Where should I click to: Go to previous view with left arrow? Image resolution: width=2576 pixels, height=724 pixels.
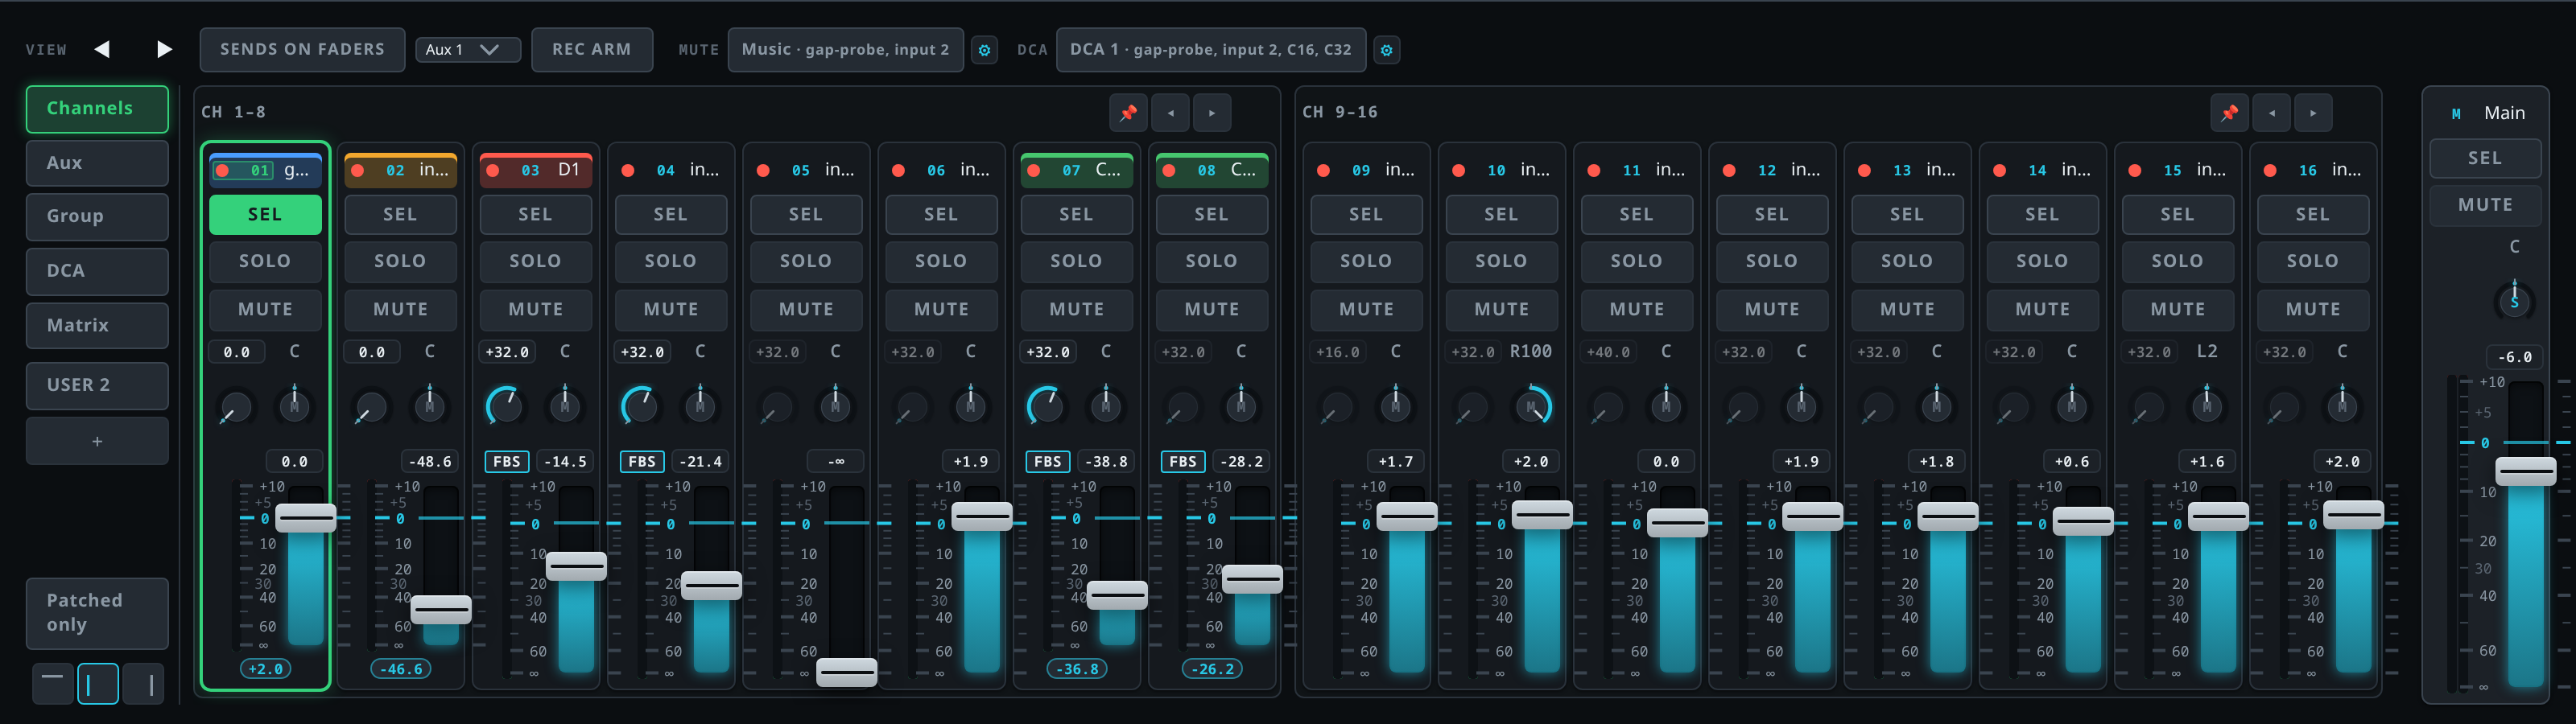coord(102,49)
